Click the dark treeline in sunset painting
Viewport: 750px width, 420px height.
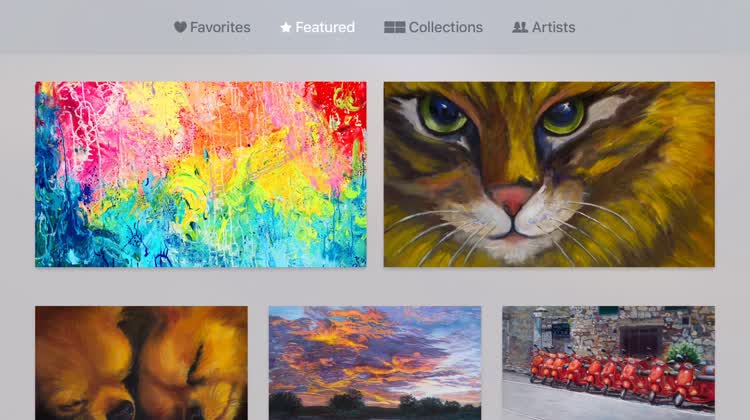(x=375, y=407)
